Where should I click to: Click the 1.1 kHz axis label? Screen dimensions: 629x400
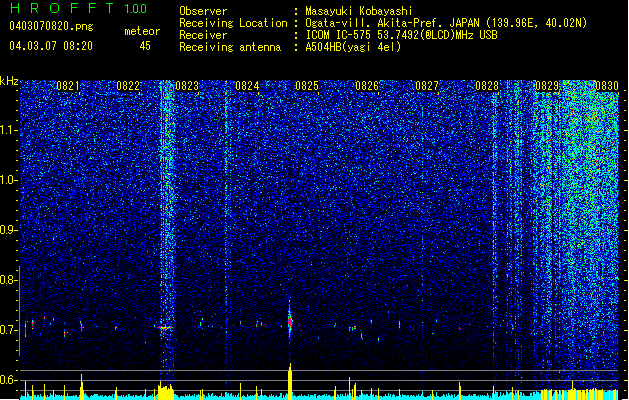coord(9,130)
